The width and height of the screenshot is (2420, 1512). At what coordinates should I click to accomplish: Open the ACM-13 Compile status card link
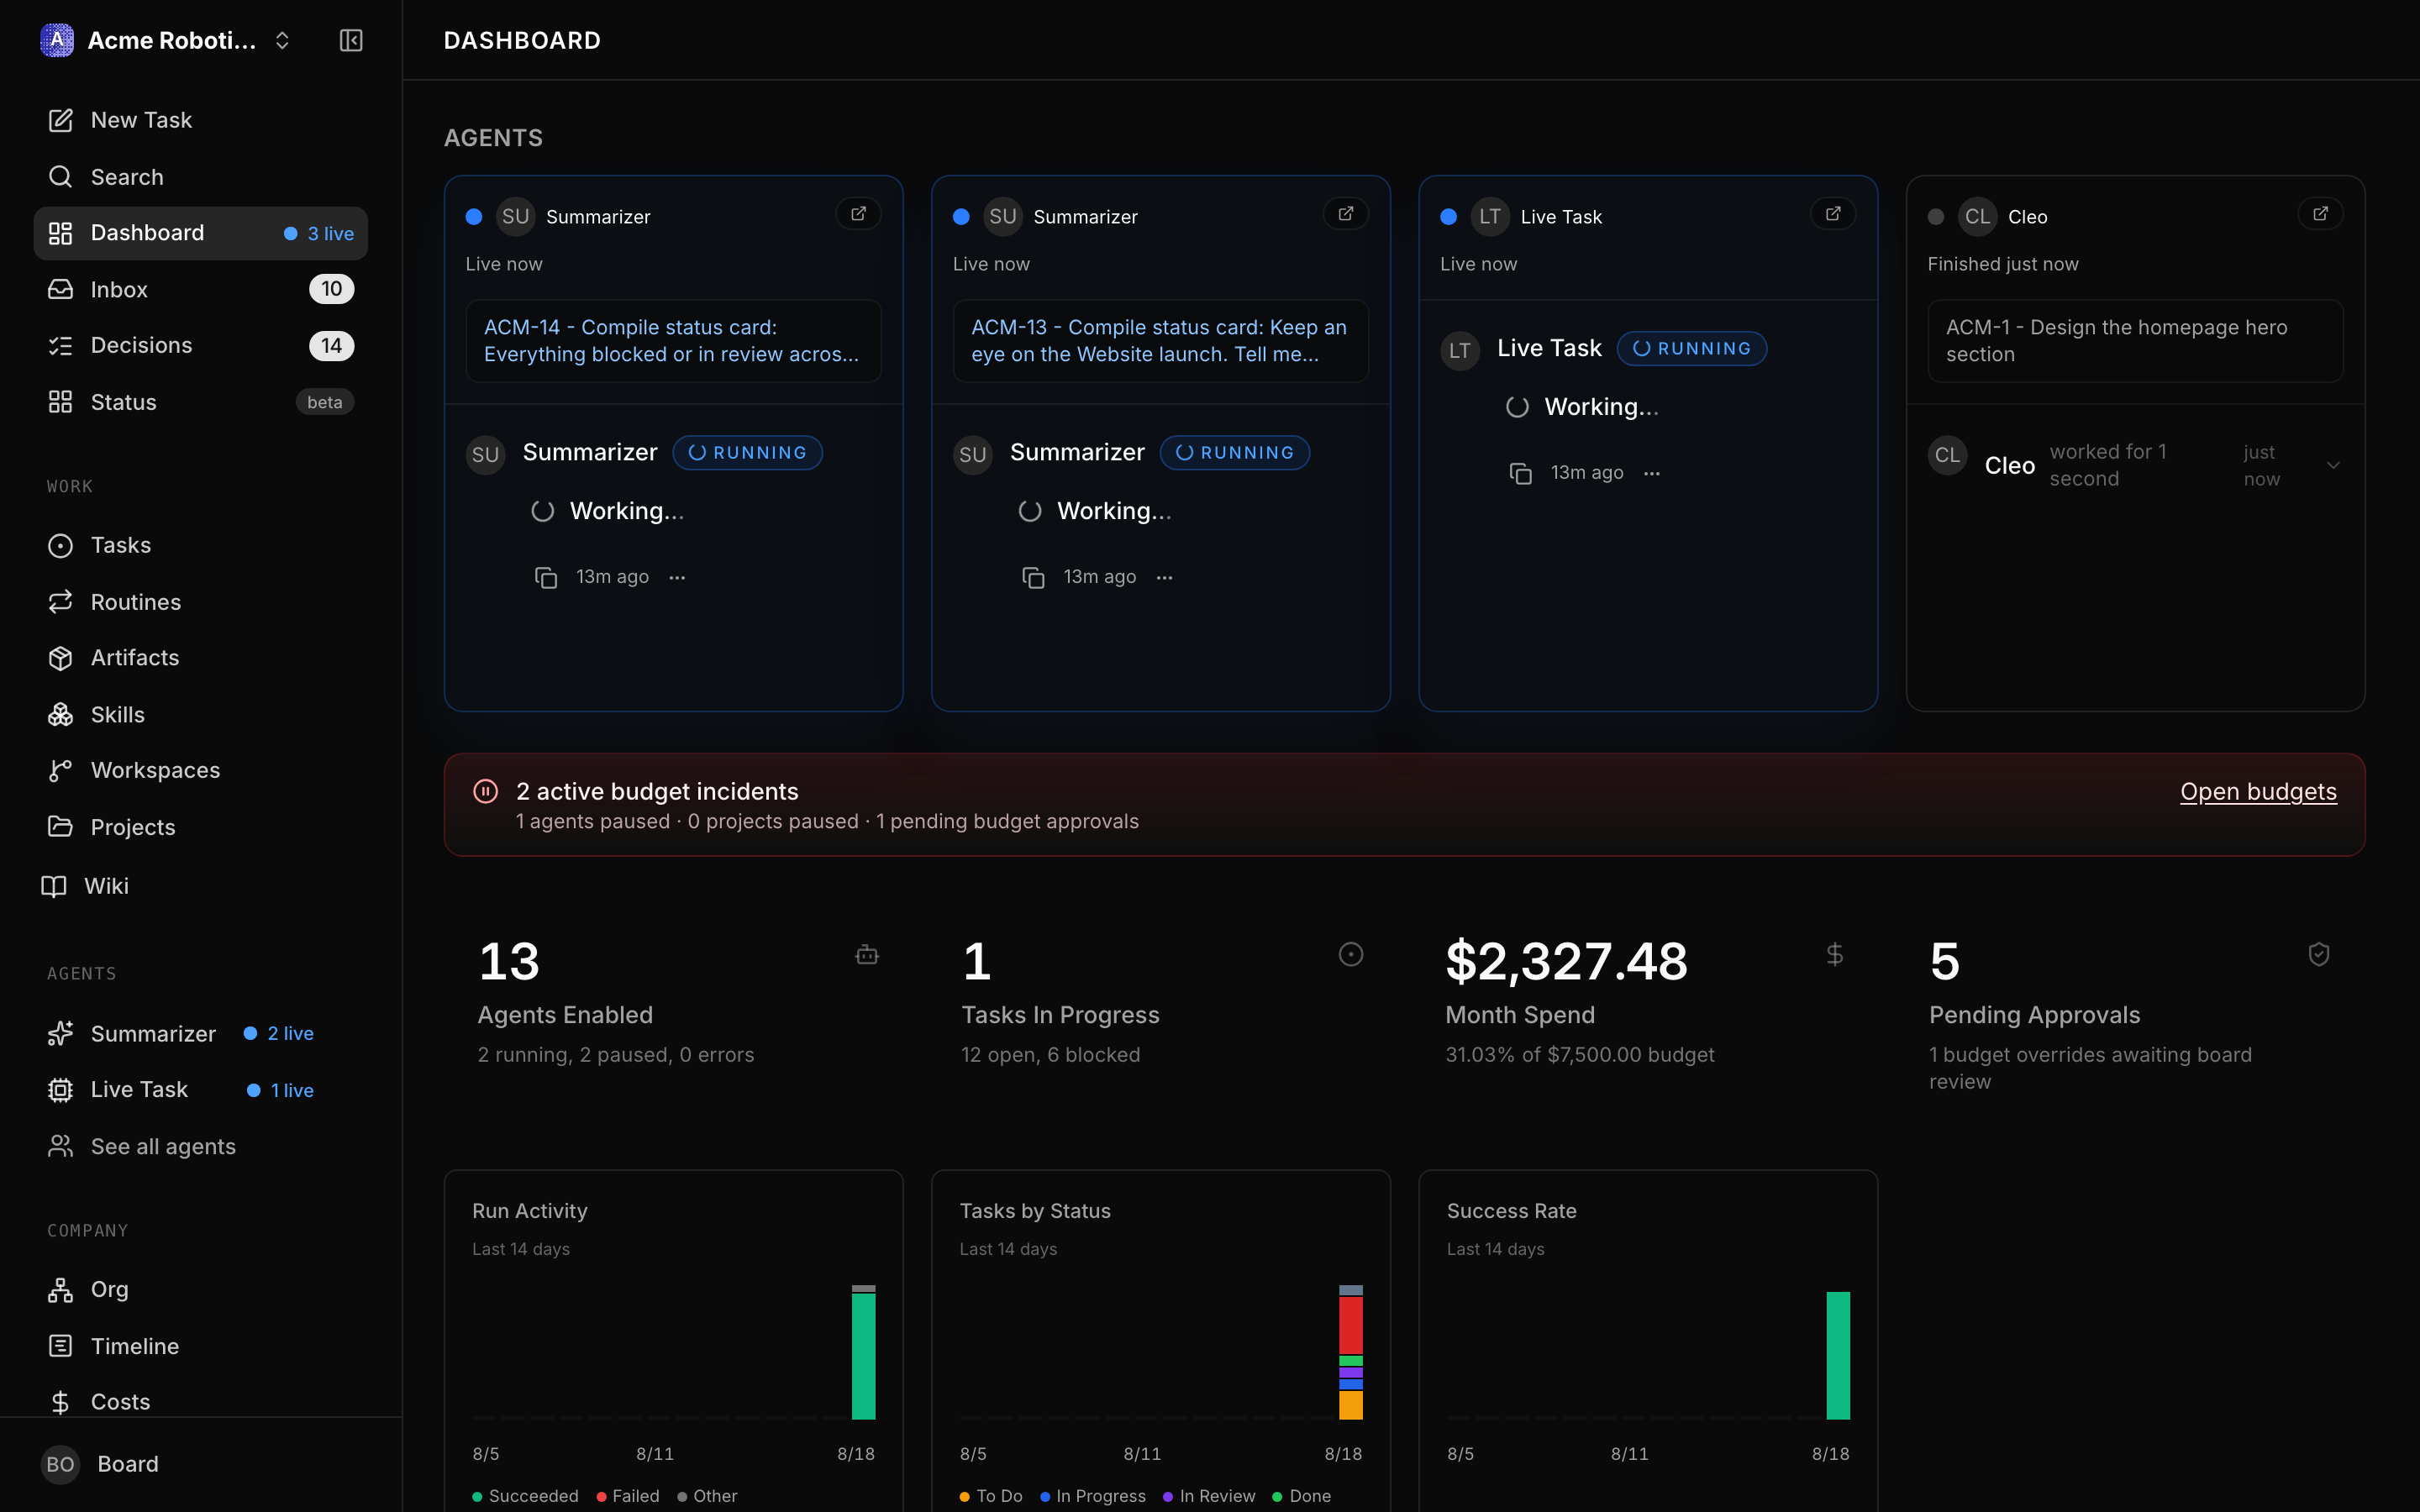[x=1160, y=341]
